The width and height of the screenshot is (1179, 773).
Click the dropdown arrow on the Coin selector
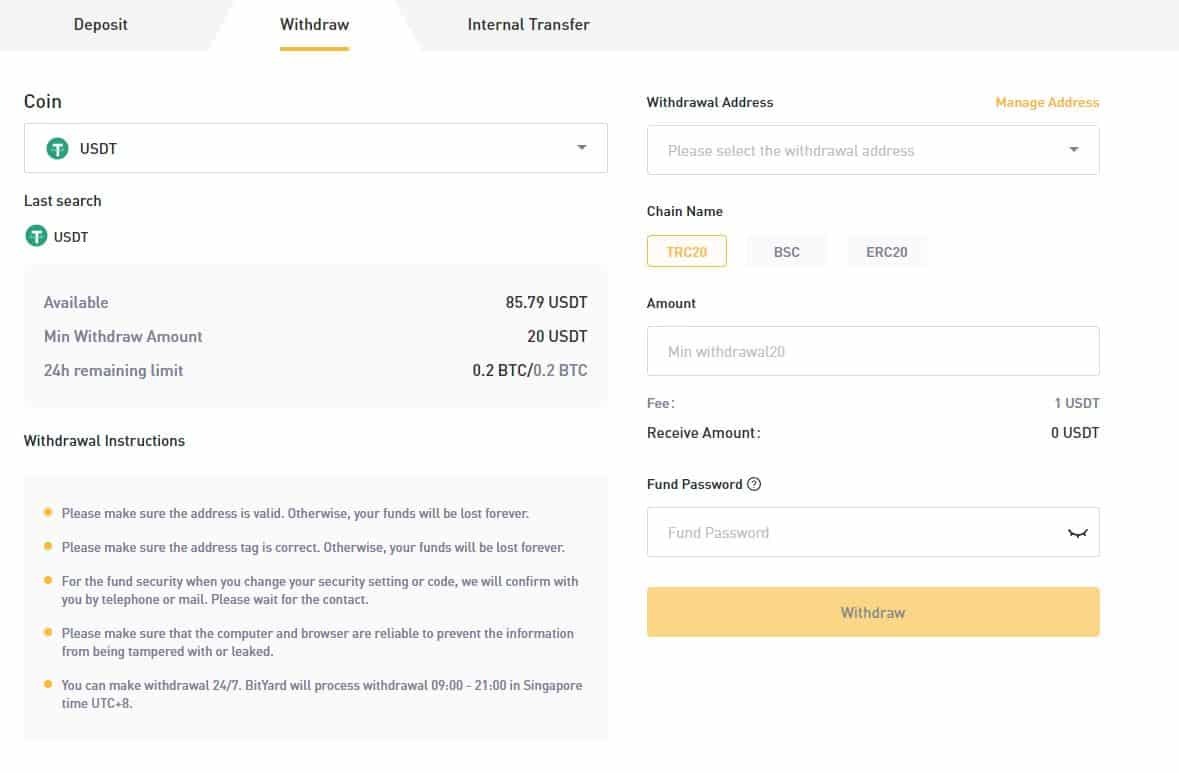click(581, 148)
